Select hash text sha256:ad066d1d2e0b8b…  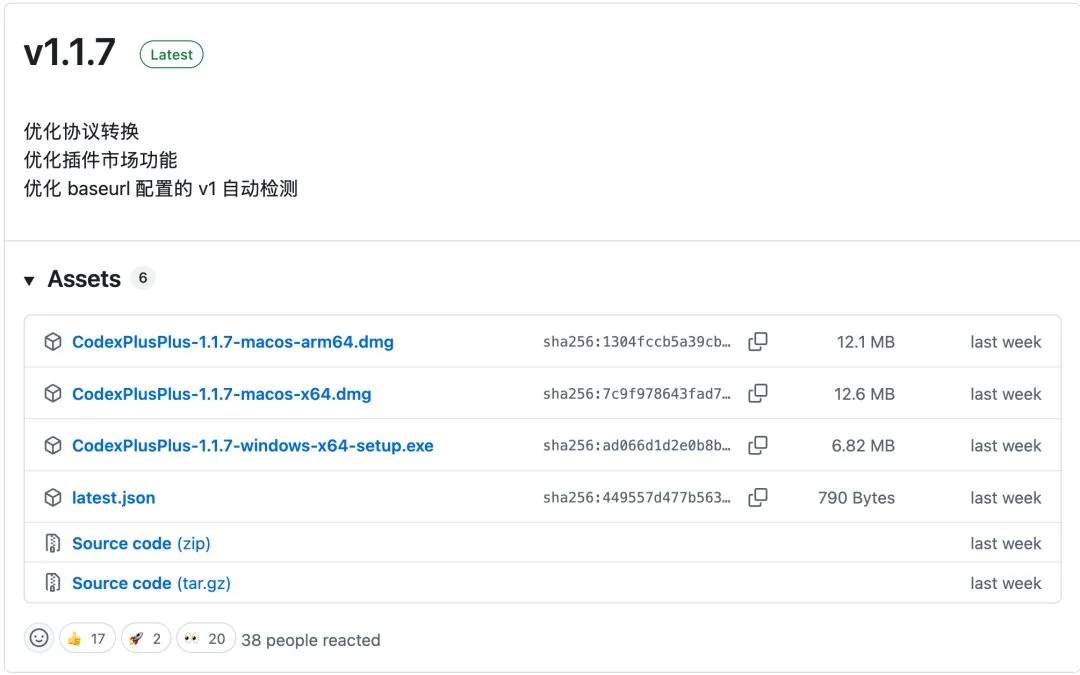click(x=636, y=446)
